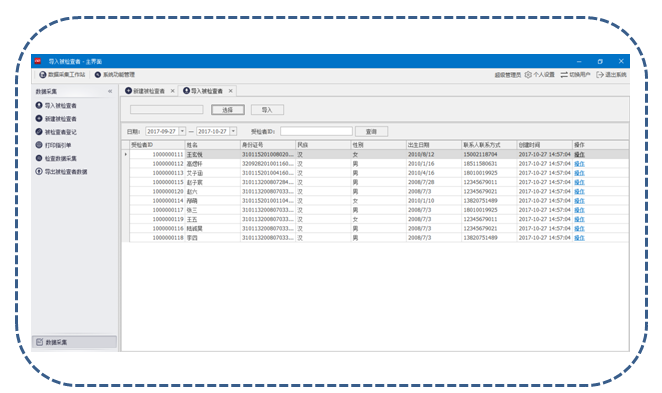Click the 选择 button
The width and height of the screenshot is (662, 393).
click(x=228, y=110)
